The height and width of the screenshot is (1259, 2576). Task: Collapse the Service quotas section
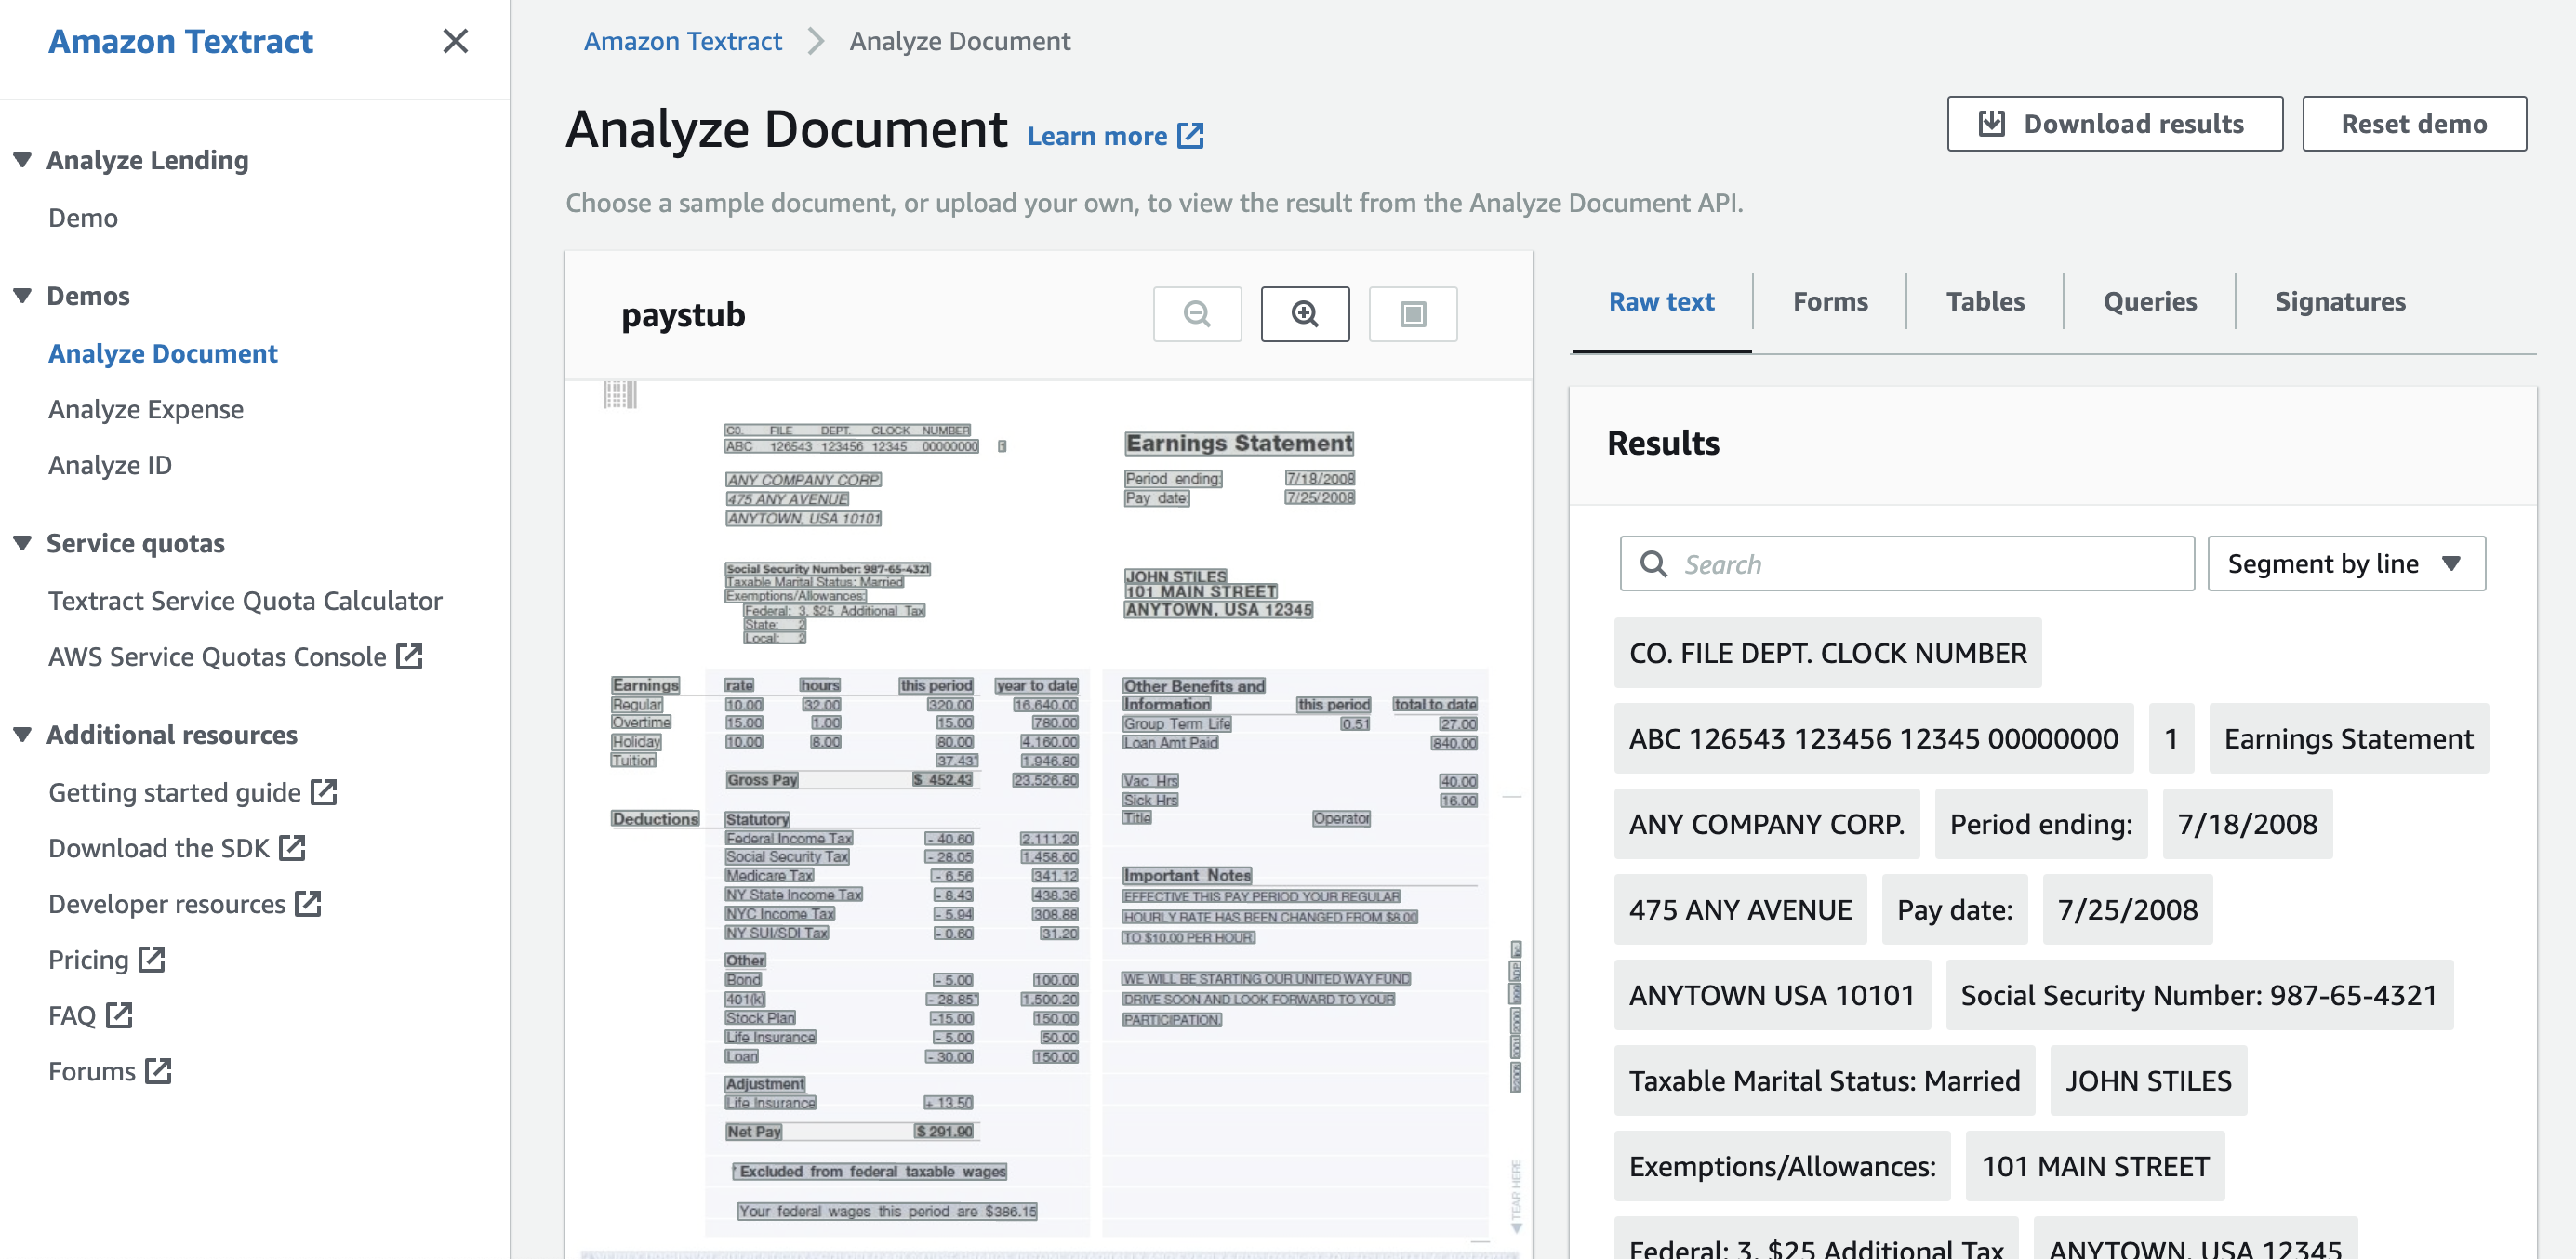pos(22,543)
